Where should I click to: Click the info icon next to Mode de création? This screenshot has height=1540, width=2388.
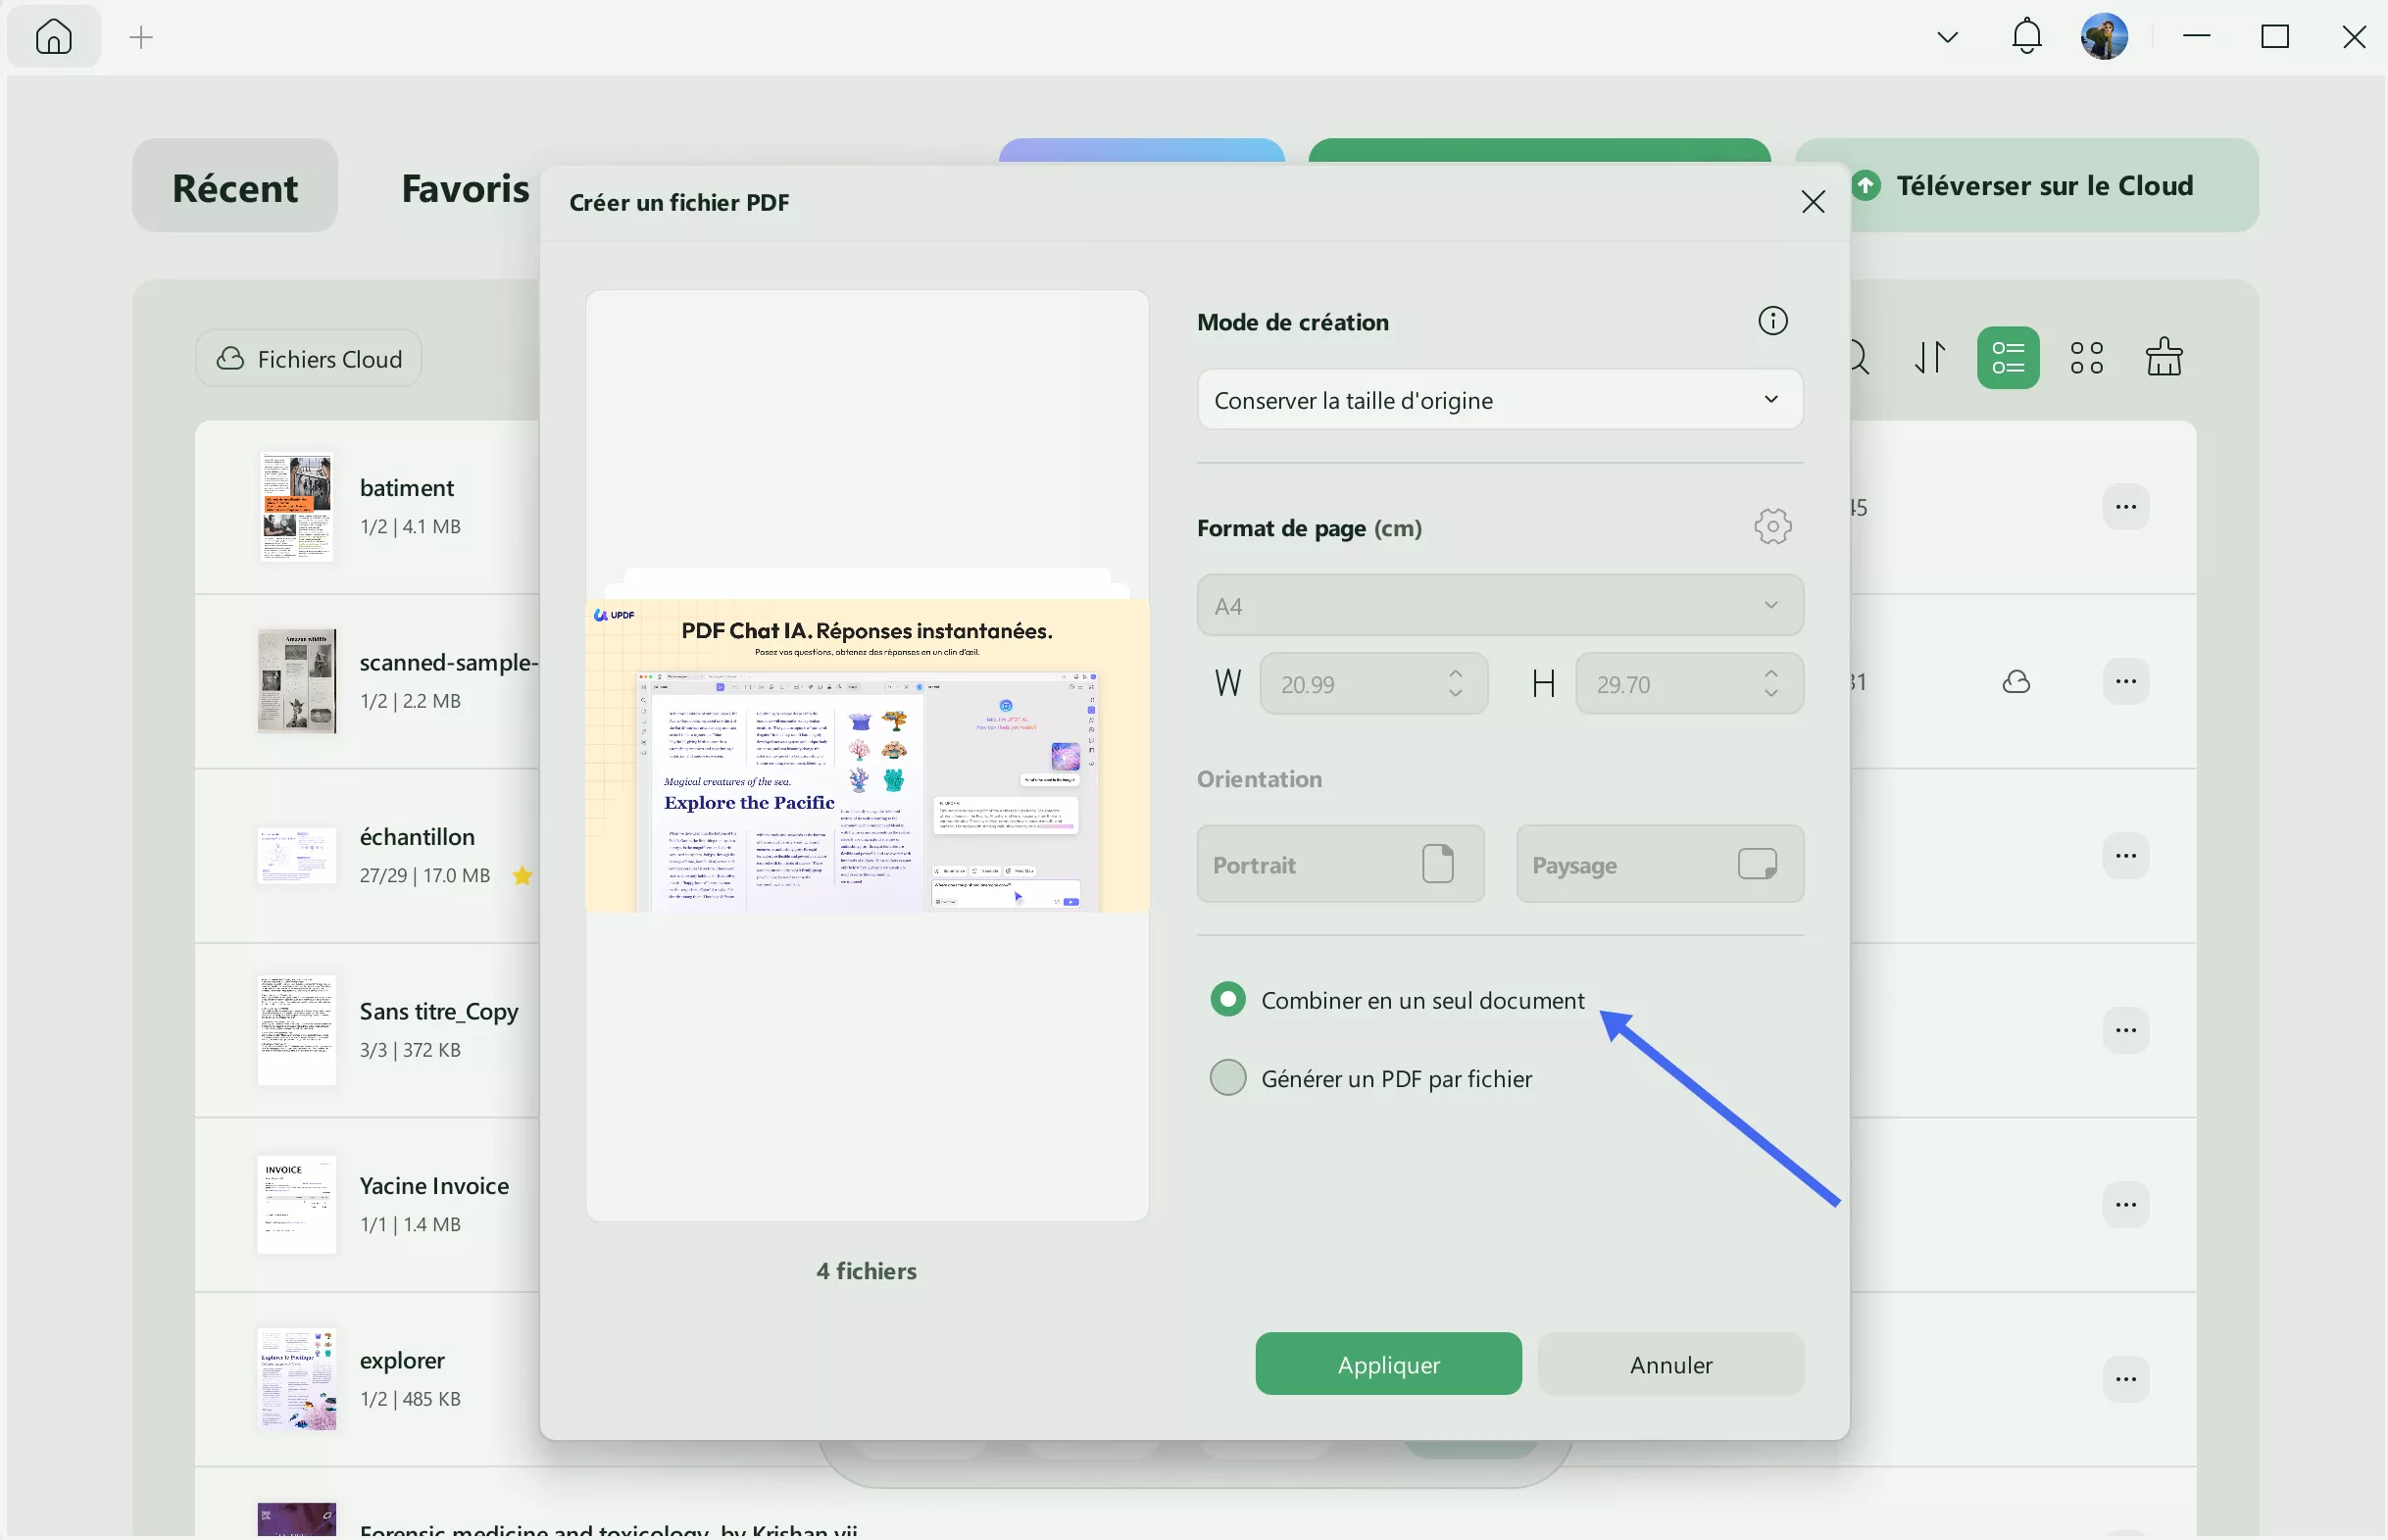[x=1772, y=320]
